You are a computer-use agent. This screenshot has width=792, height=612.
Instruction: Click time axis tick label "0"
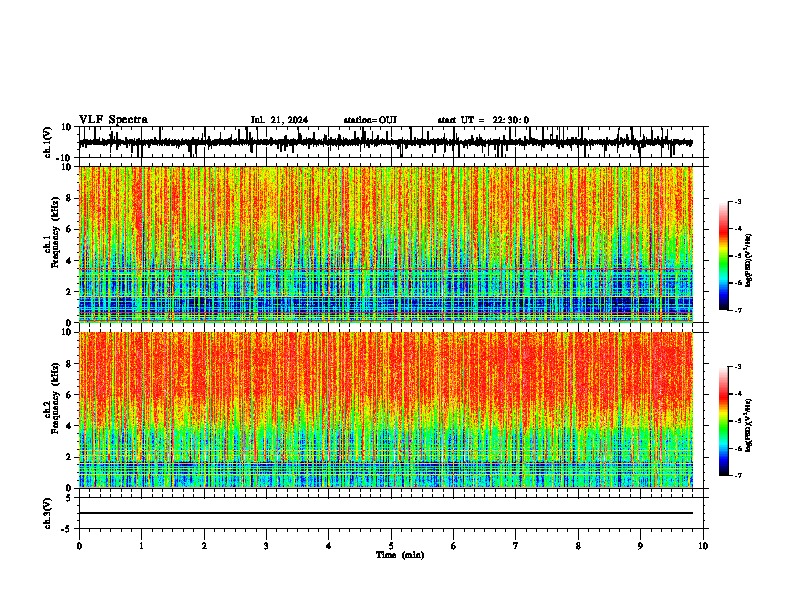pos(79,546)
